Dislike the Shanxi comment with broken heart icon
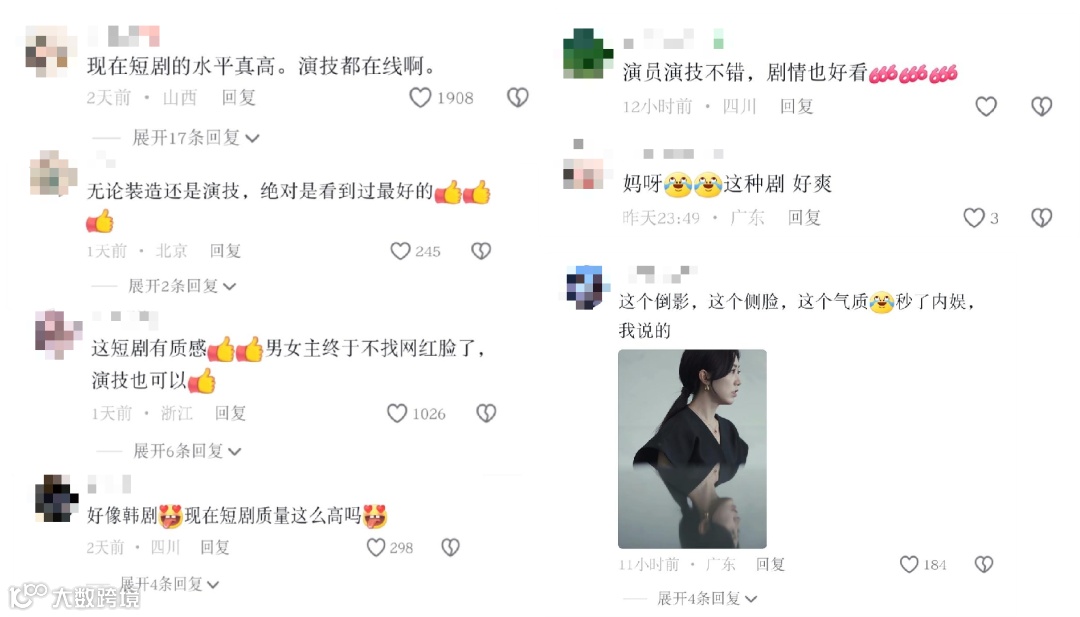Viewport: 1080px width, 617px height. pyautogui.click(x=518, y=98)
